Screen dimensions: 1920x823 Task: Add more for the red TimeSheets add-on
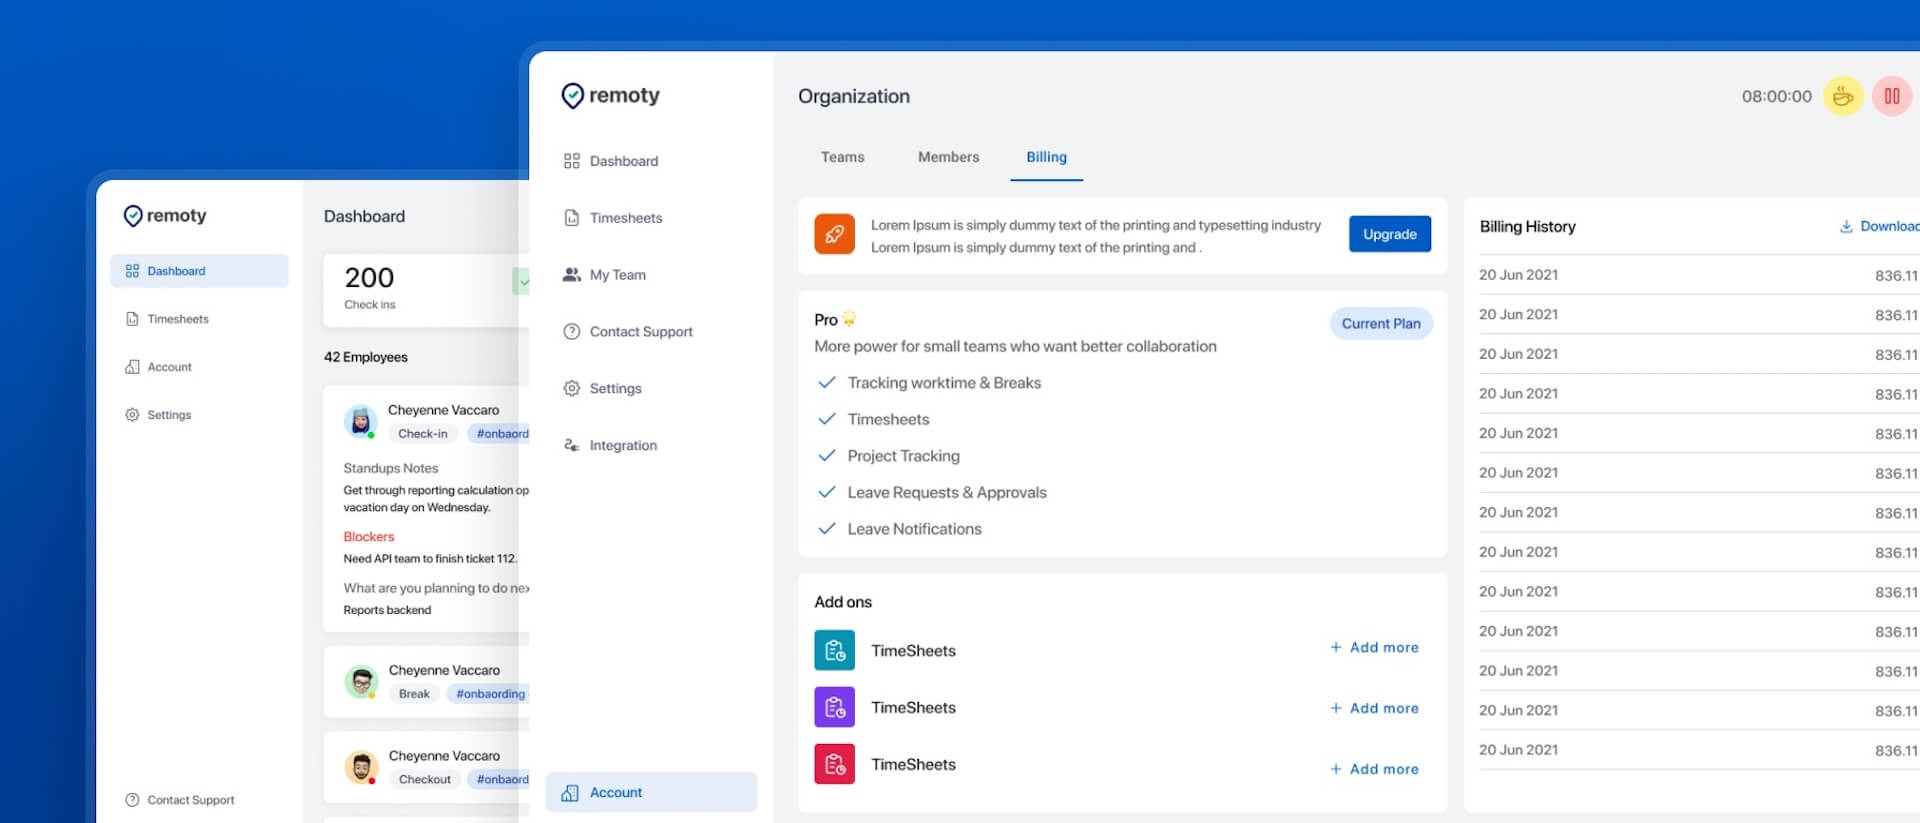point(1374,769)
